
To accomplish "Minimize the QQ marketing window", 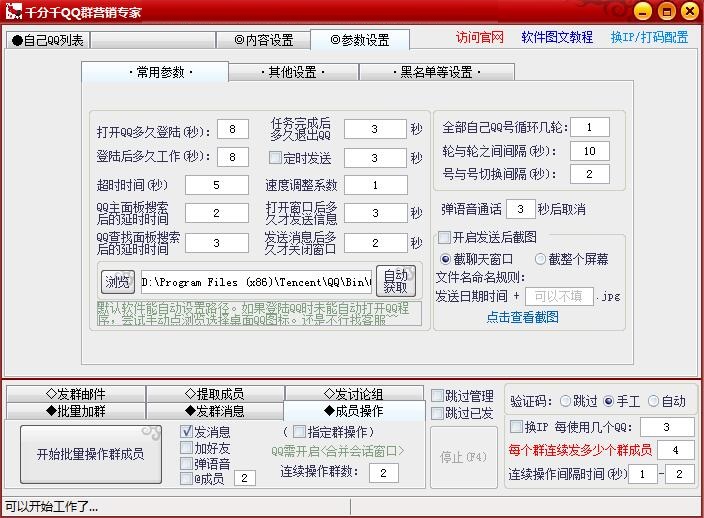I will coord(642,11).
